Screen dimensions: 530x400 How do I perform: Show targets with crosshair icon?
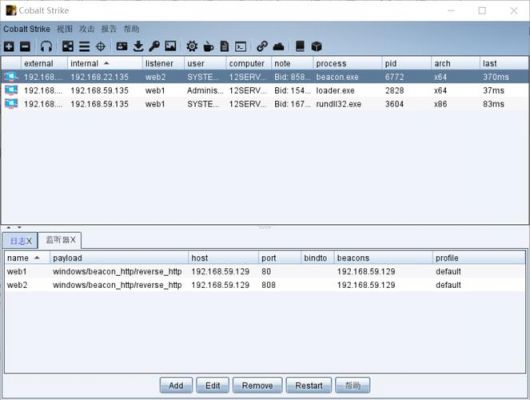pyautogui.click(x=101, y=46)
